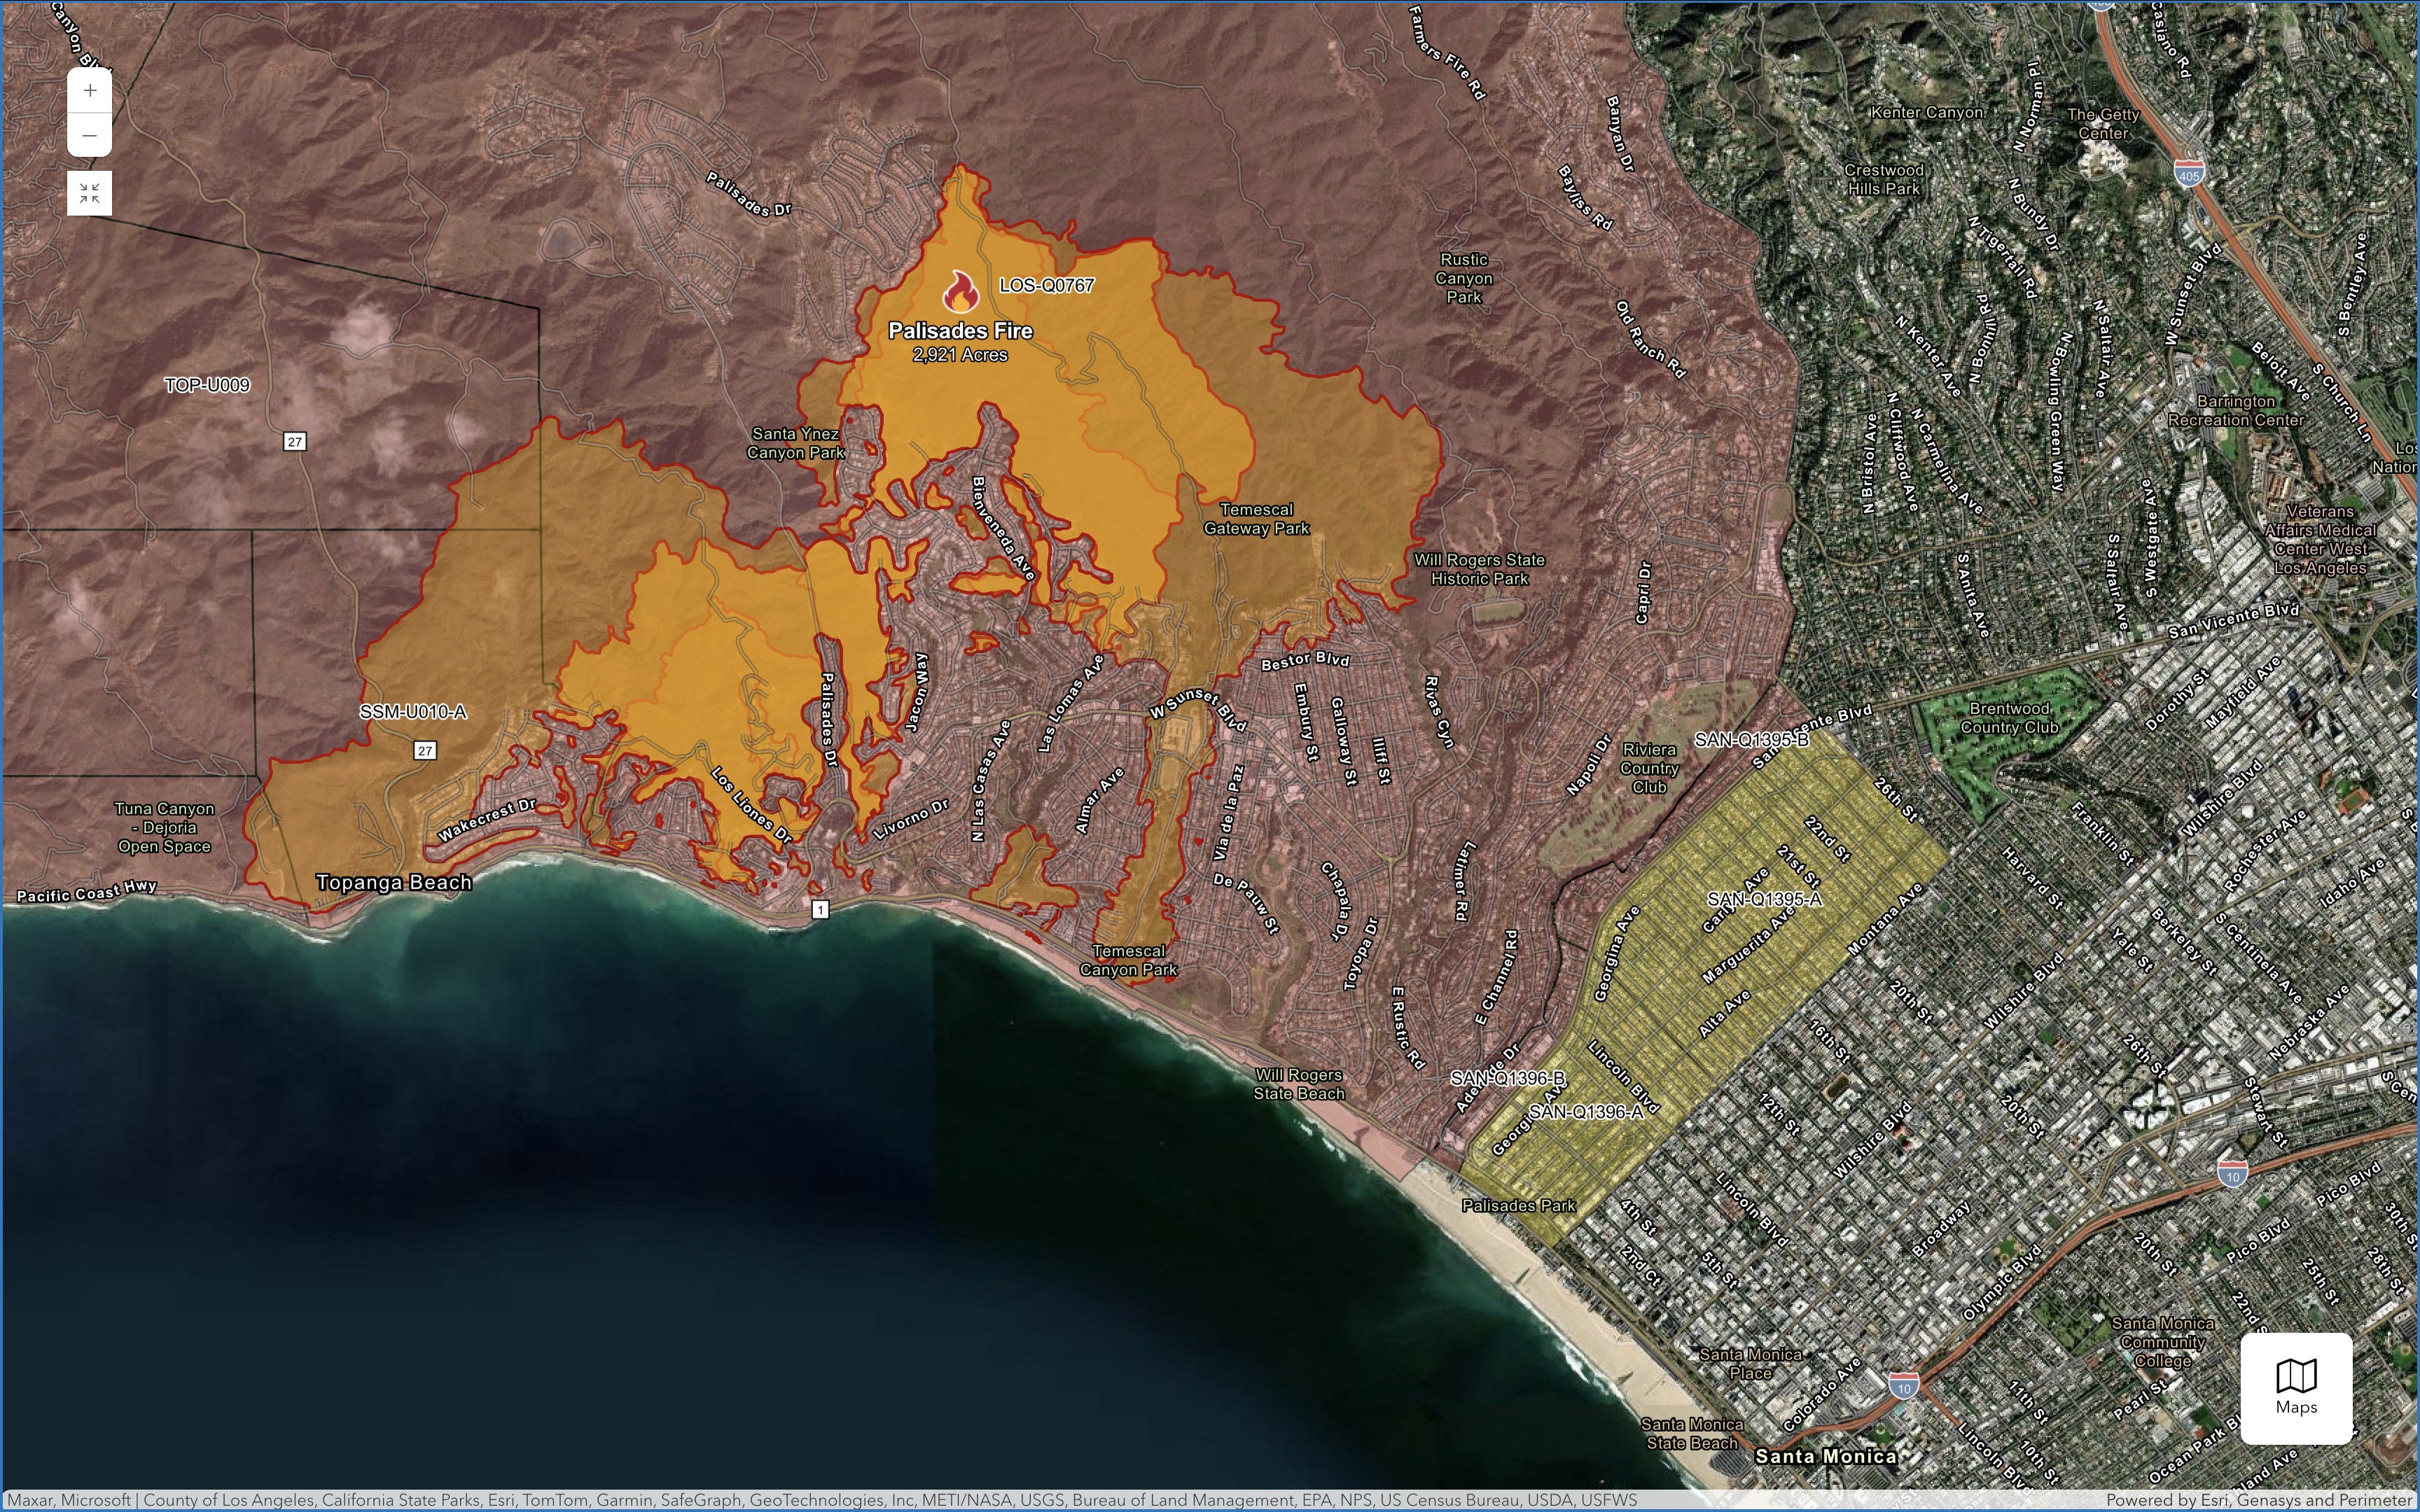Click Will Rogers State Historic Park label
Screen dimensions: 2420x1512
[x=1479, y=569]
